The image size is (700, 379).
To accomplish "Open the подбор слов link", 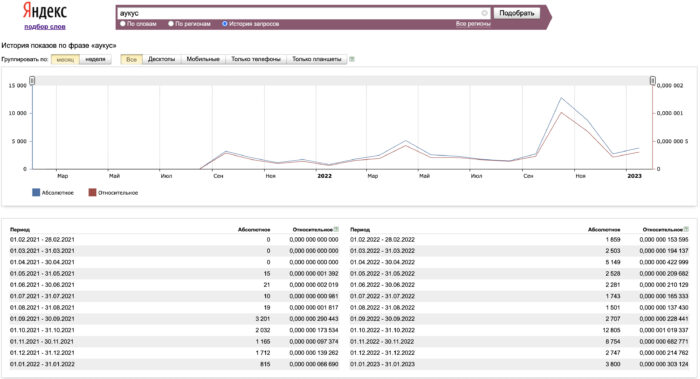I will click(x=45, y=27).
